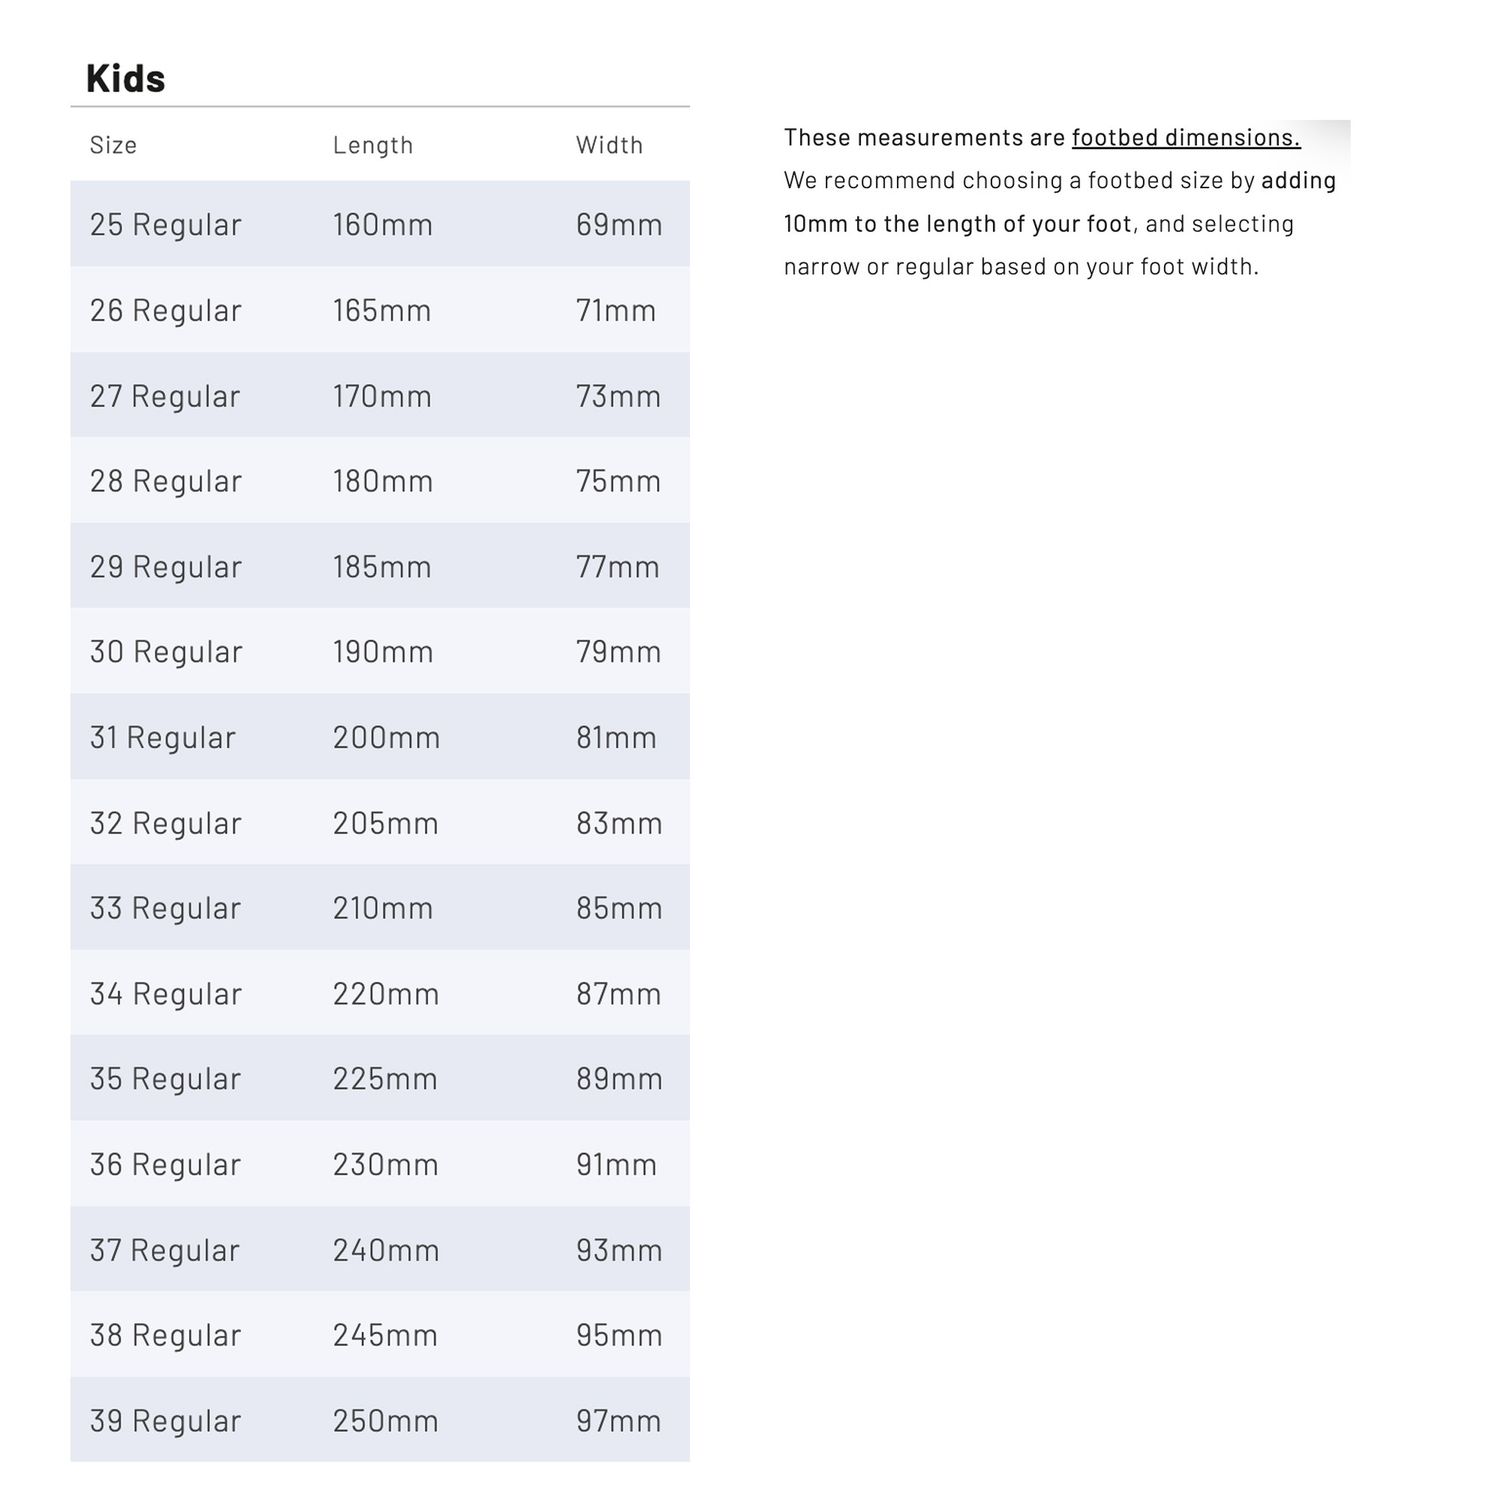Click the footbed dimensions link
Screen dimensions: 1500x1500
coord(1185,138)
